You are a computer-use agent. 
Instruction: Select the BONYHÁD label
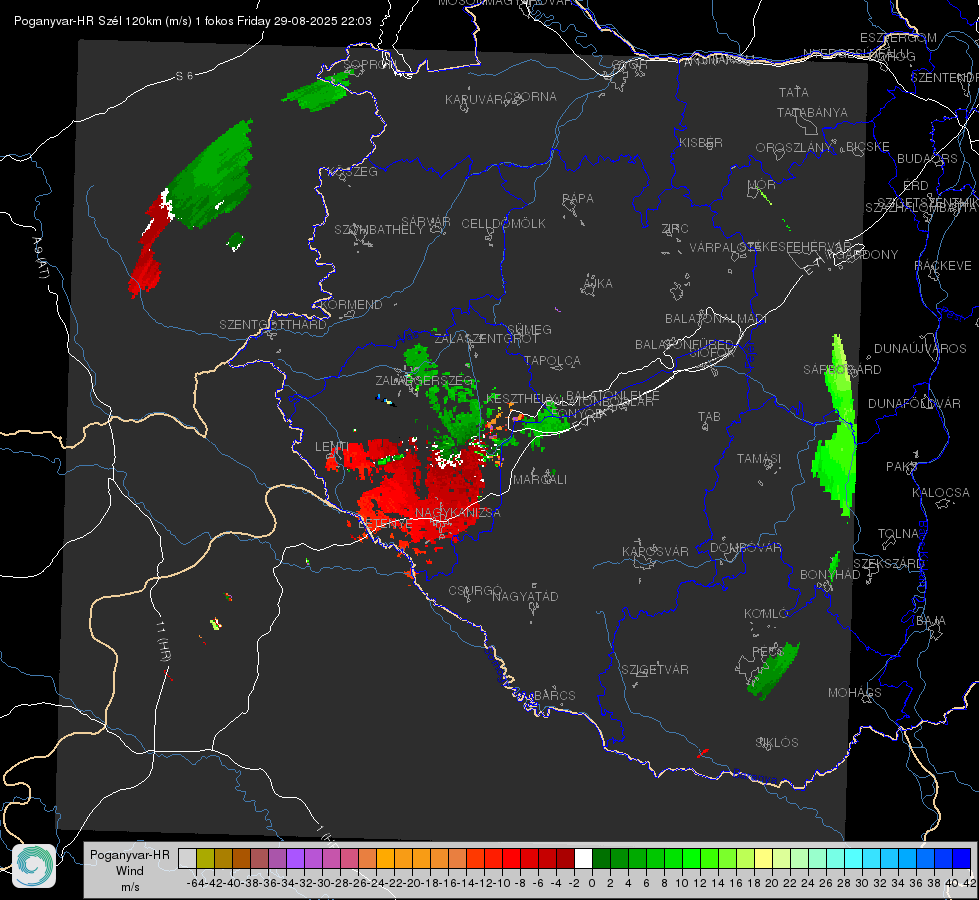tap(830, 575)
